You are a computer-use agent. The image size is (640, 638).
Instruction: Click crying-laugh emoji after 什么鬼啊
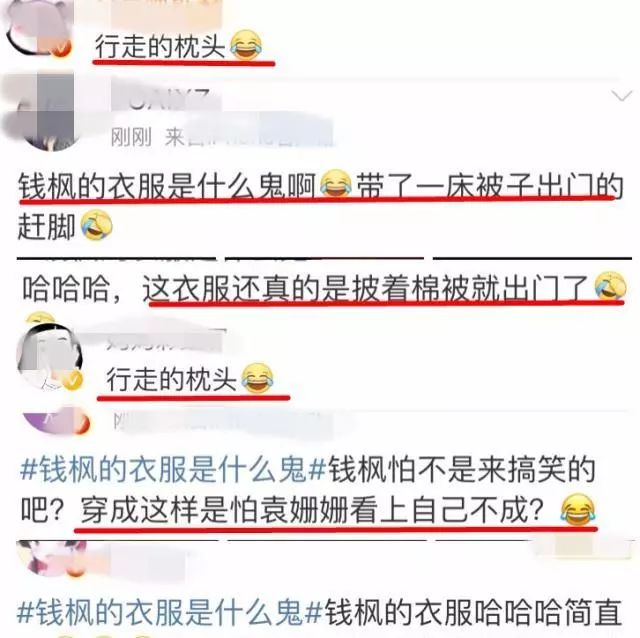pos(336,185)
